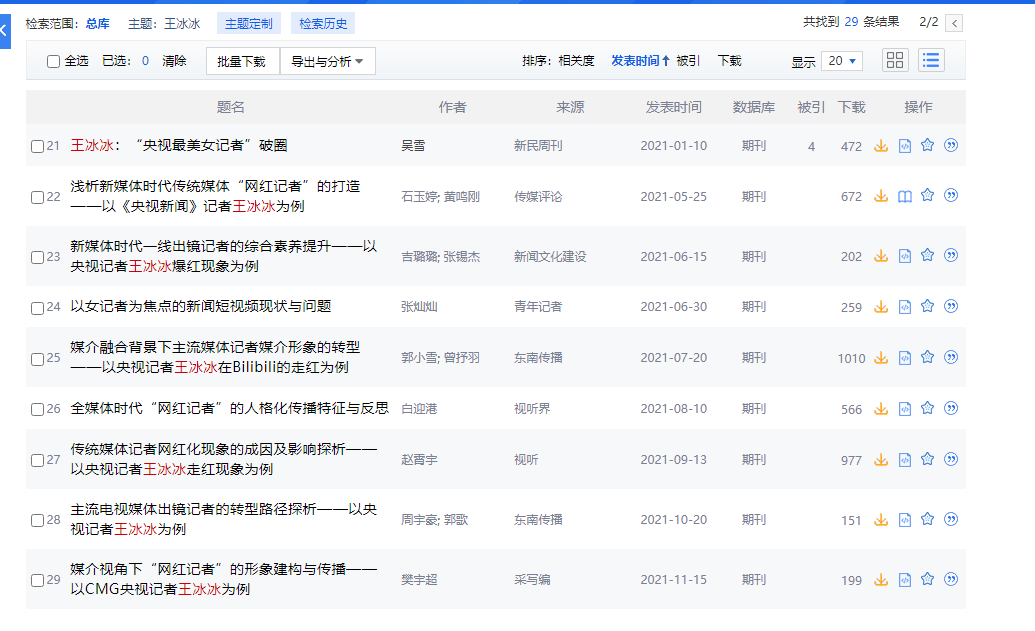Open author 樊宇超's page
1035x631 pixels.
click(419, 580)
